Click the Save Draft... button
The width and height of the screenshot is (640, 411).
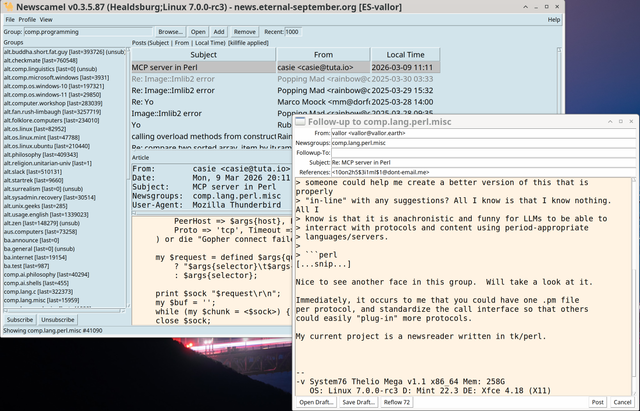359,402
